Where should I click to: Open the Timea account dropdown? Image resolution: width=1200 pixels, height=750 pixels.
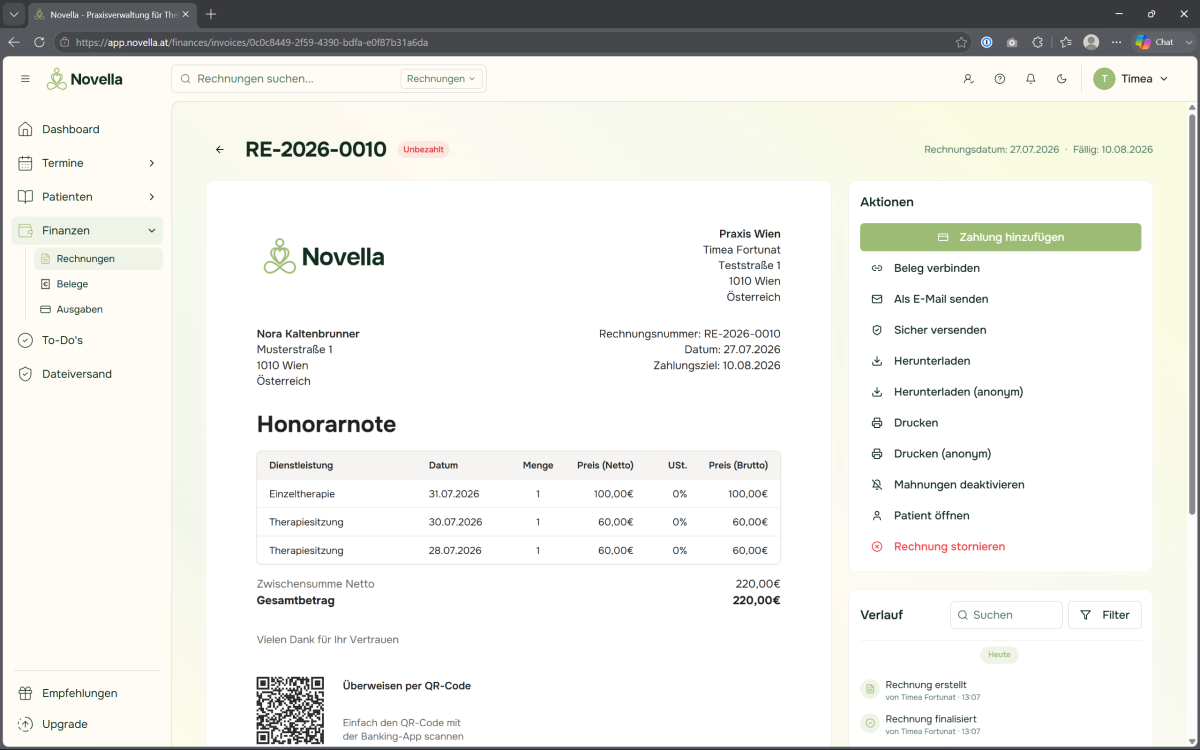click(x=1131, y=79)
